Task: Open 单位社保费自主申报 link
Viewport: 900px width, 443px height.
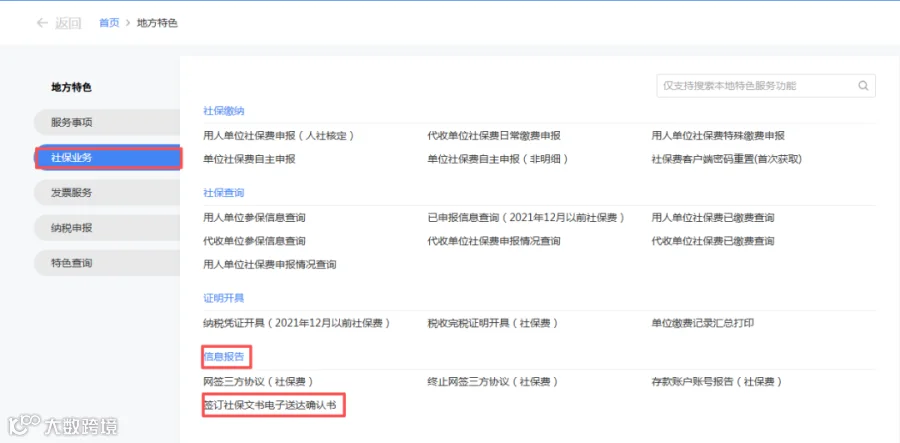Action: click(x=249, y=160)
